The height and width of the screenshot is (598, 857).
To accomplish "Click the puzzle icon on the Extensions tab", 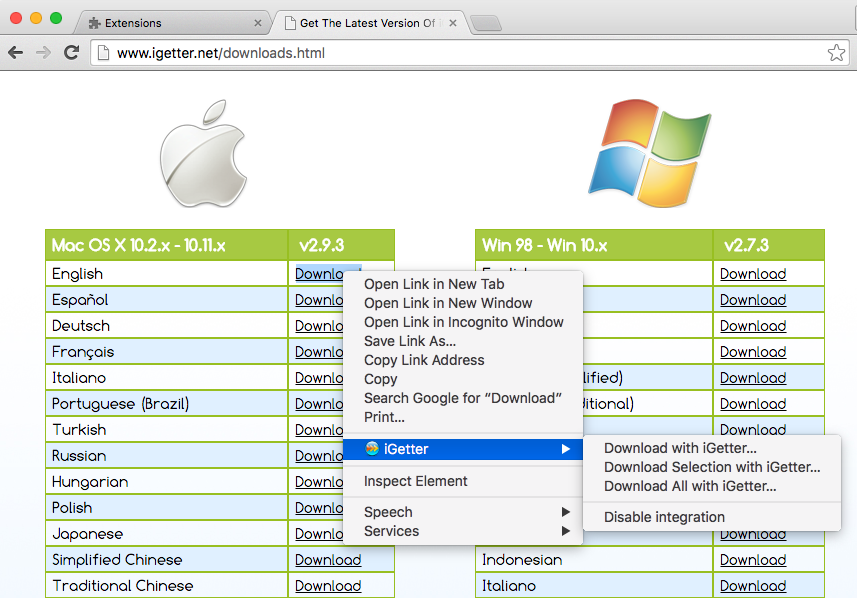I will click(95, 23).
